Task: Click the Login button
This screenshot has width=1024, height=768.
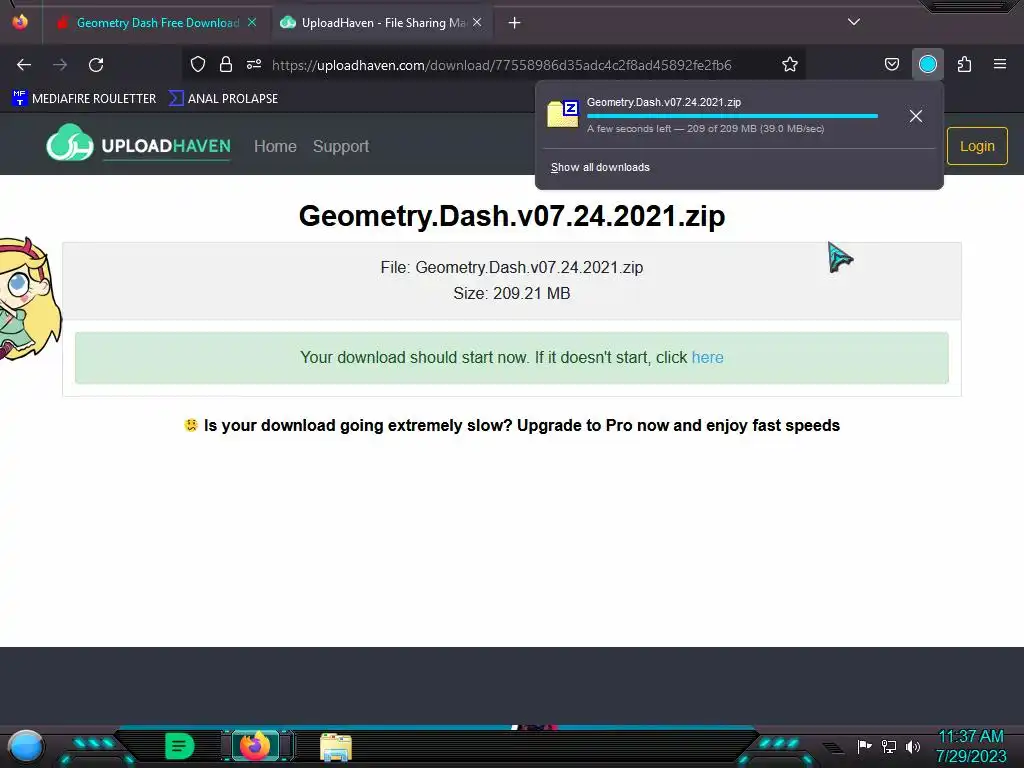Action: coord(977,146)
